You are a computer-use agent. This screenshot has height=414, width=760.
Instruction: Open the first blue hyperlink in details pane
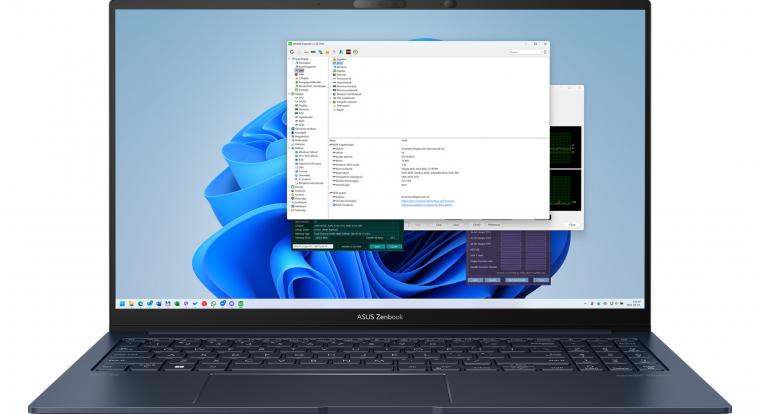(428, 201)
